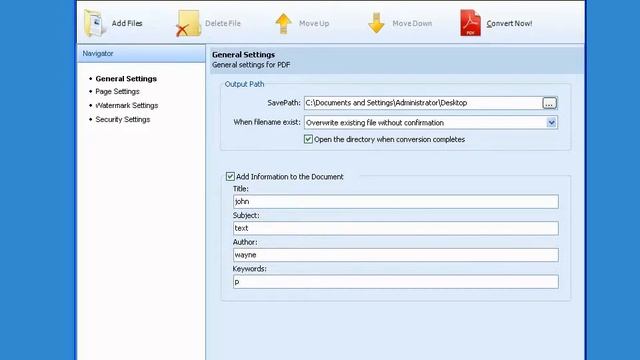Open the When filename exist dropdown

431,122
